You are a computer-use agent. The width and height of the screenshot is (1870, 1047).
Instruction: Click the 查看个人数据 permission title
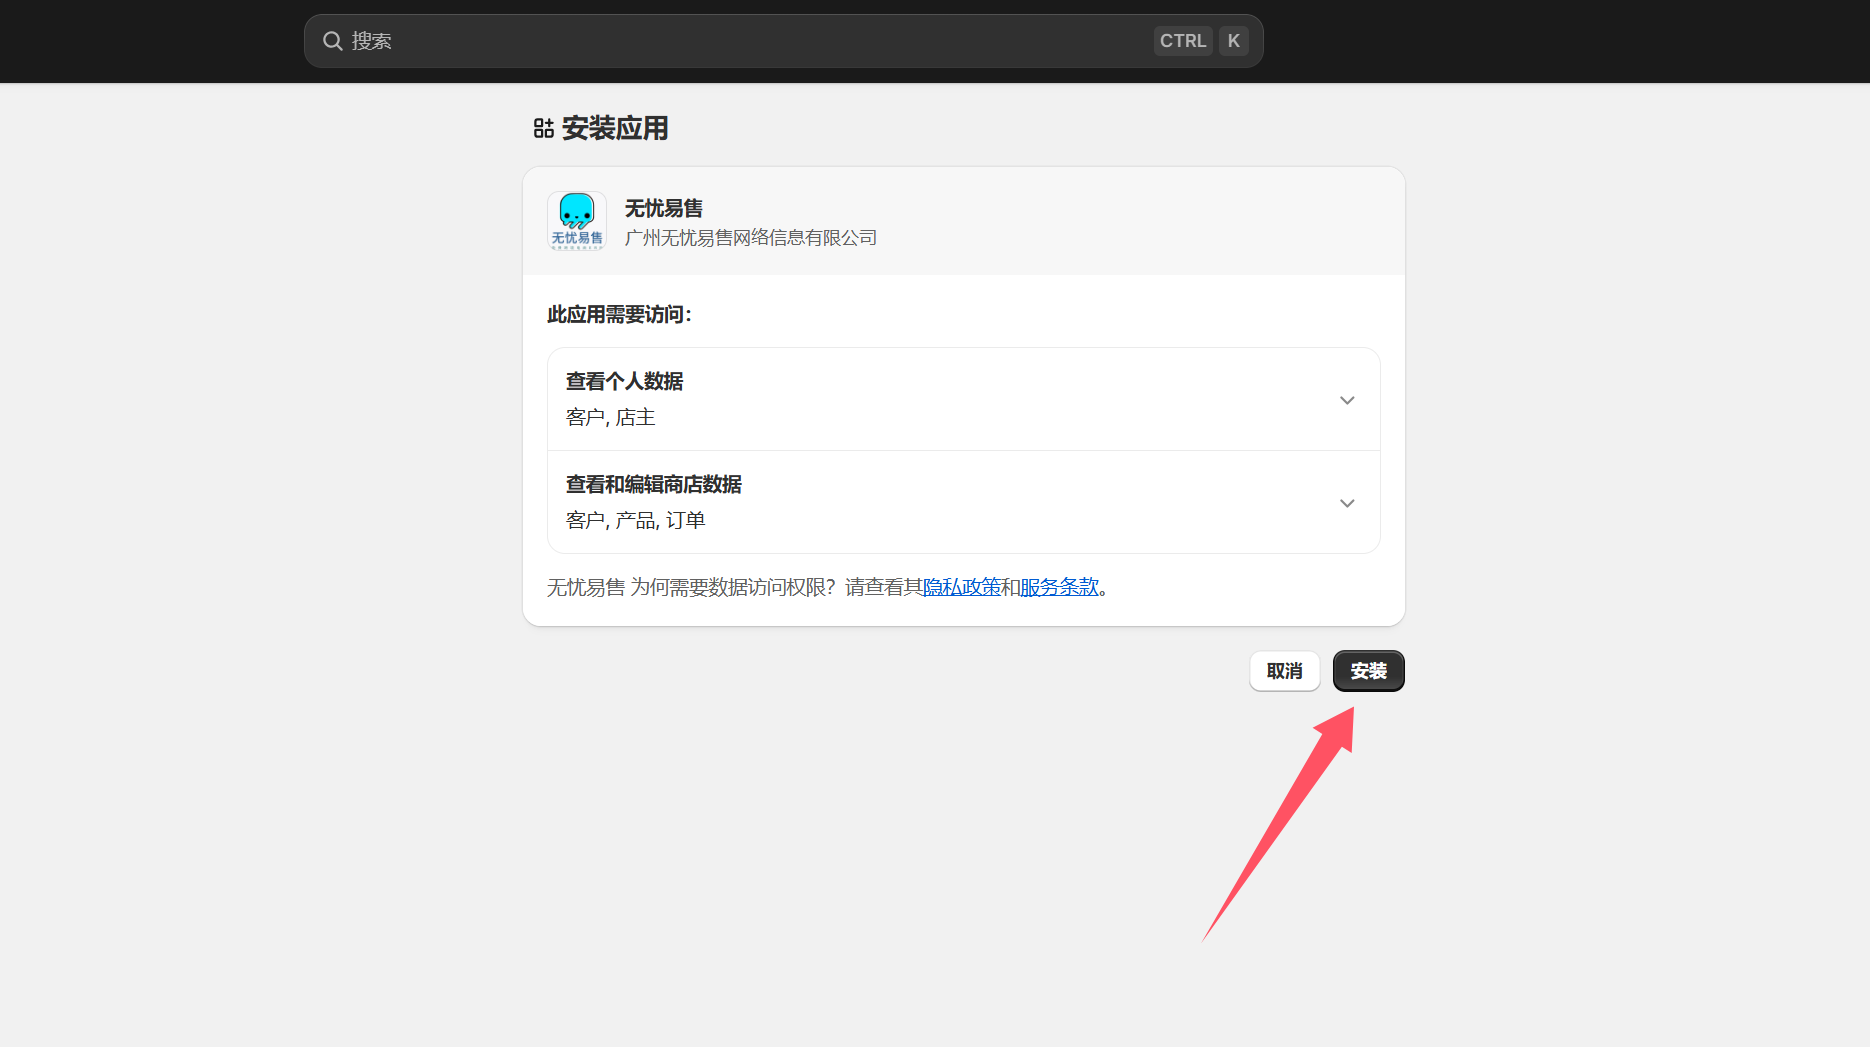pyautogui.click(x=624, y=381)
